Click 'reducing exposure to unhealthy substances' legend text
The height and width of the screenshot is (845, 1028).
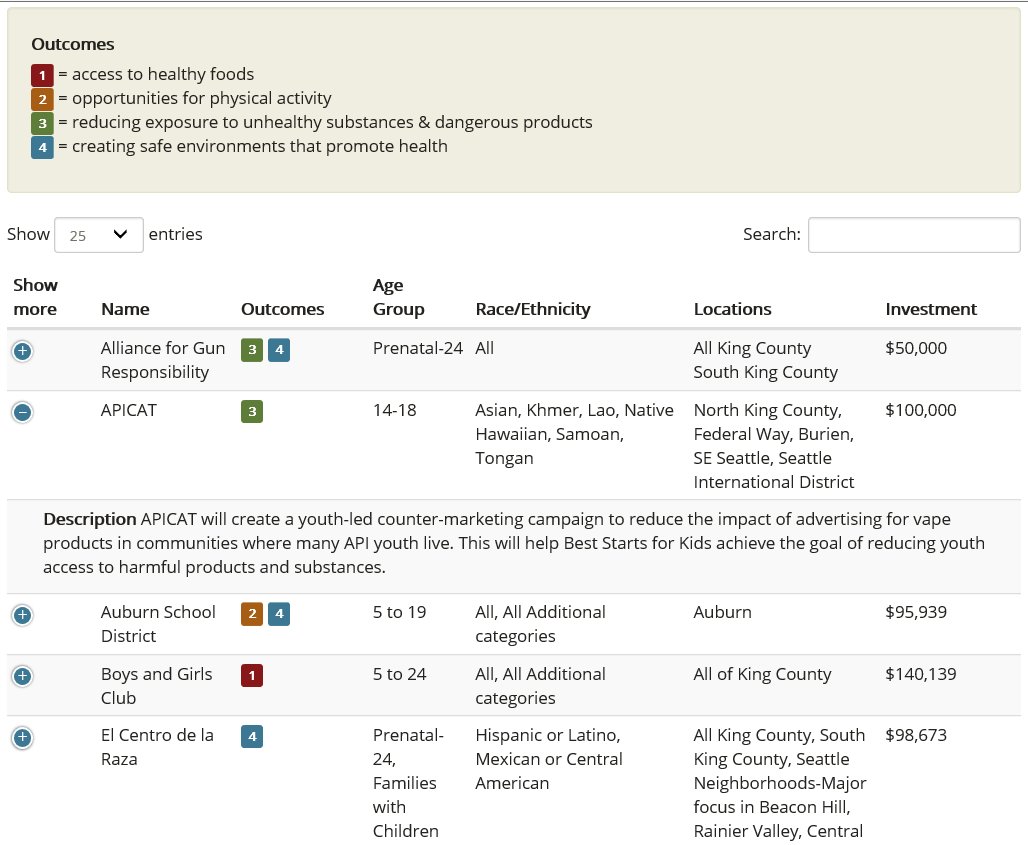[x=332, y=123]
